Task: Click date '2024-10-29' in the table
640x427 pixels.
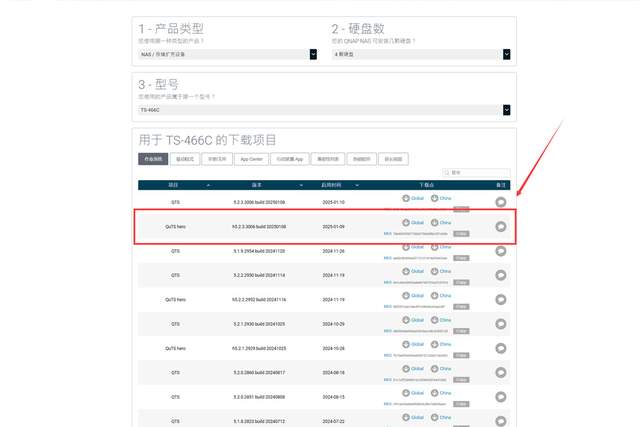Action: click(333, 324)
